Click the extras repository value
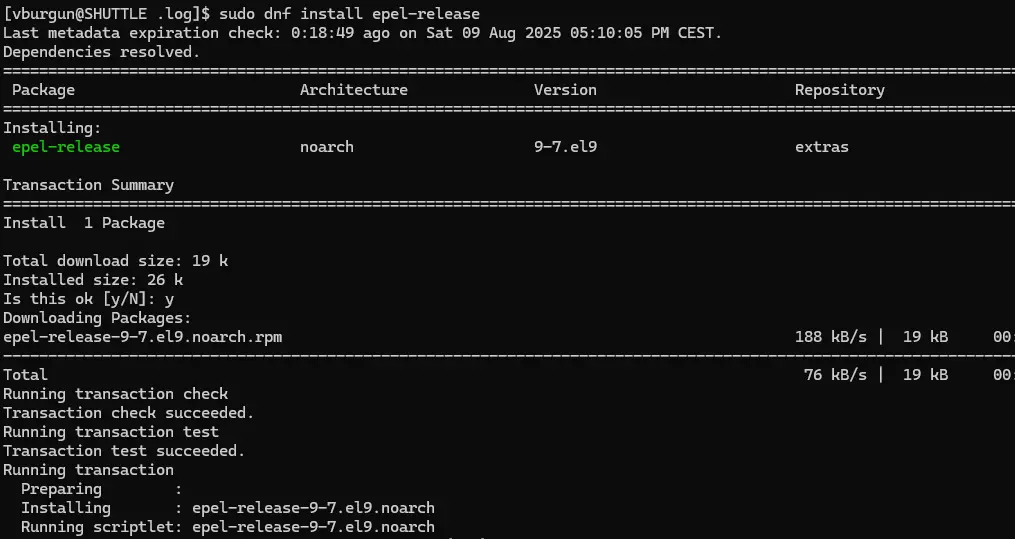The image size is (1015, 539). (x=821, y=147)
